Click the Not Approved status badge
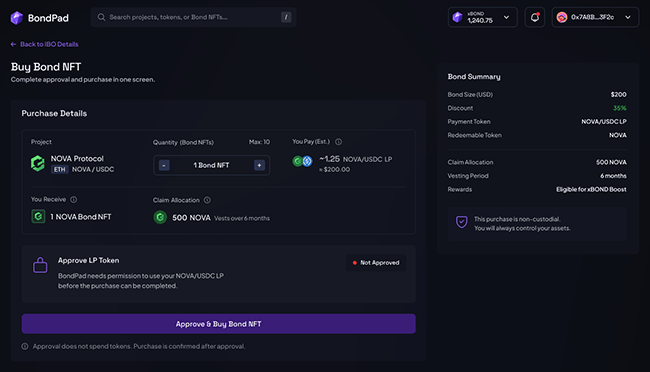The height and width of the screenshot is (372, 650). 376,263
